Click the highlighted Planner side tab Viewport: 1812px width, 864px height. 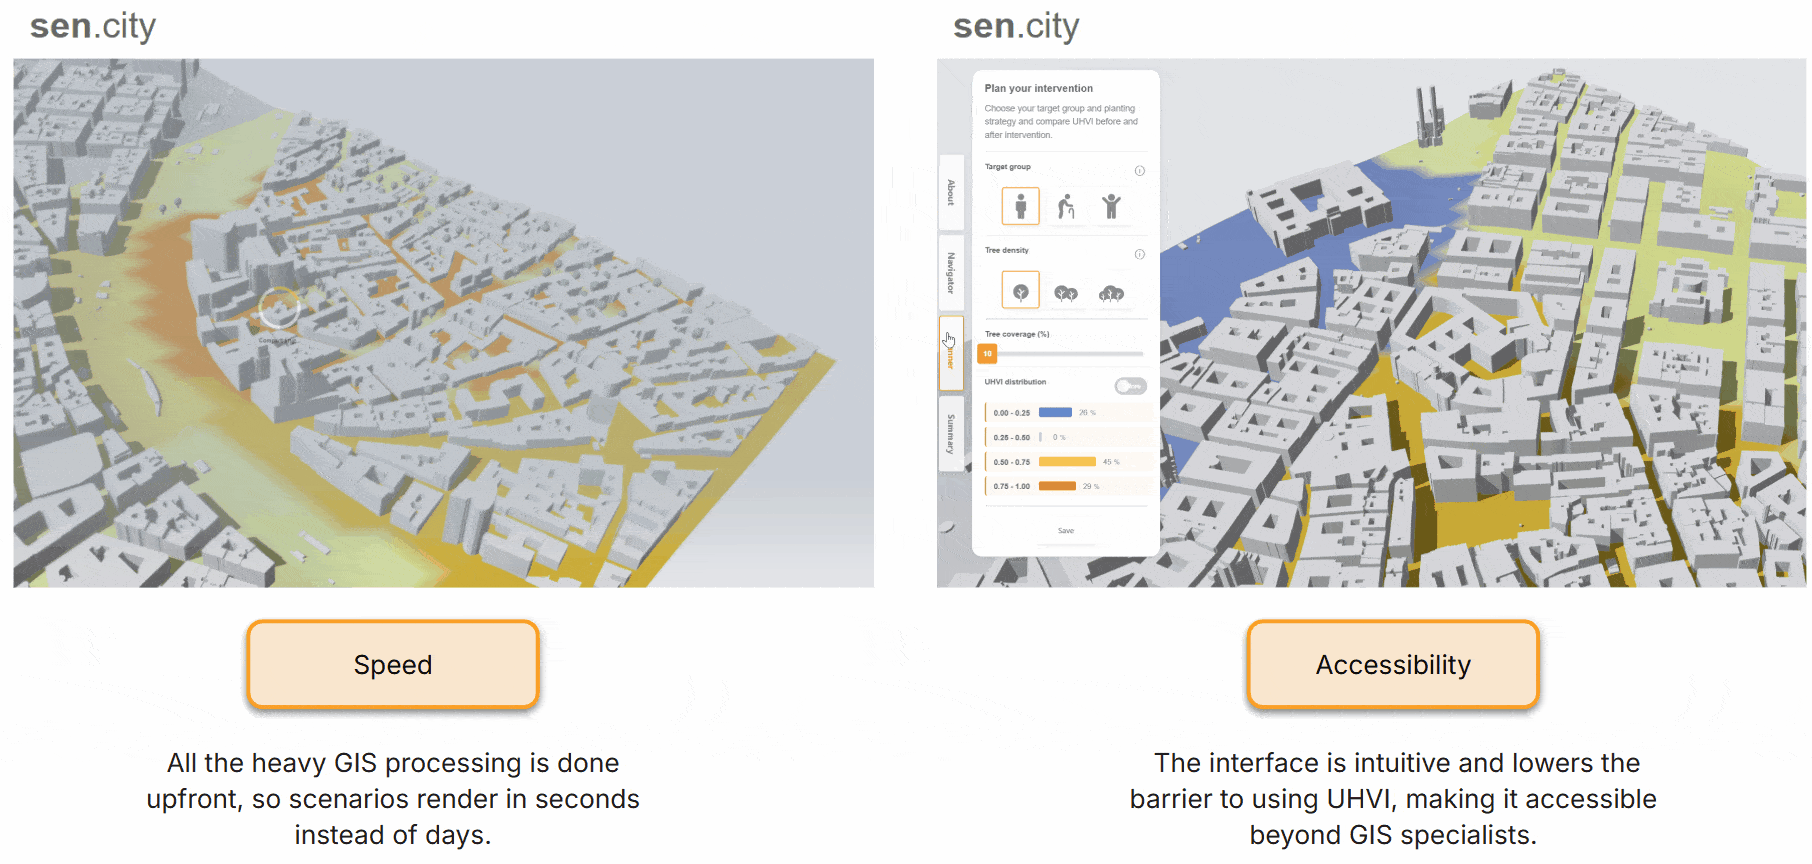[x=951, y=354]
